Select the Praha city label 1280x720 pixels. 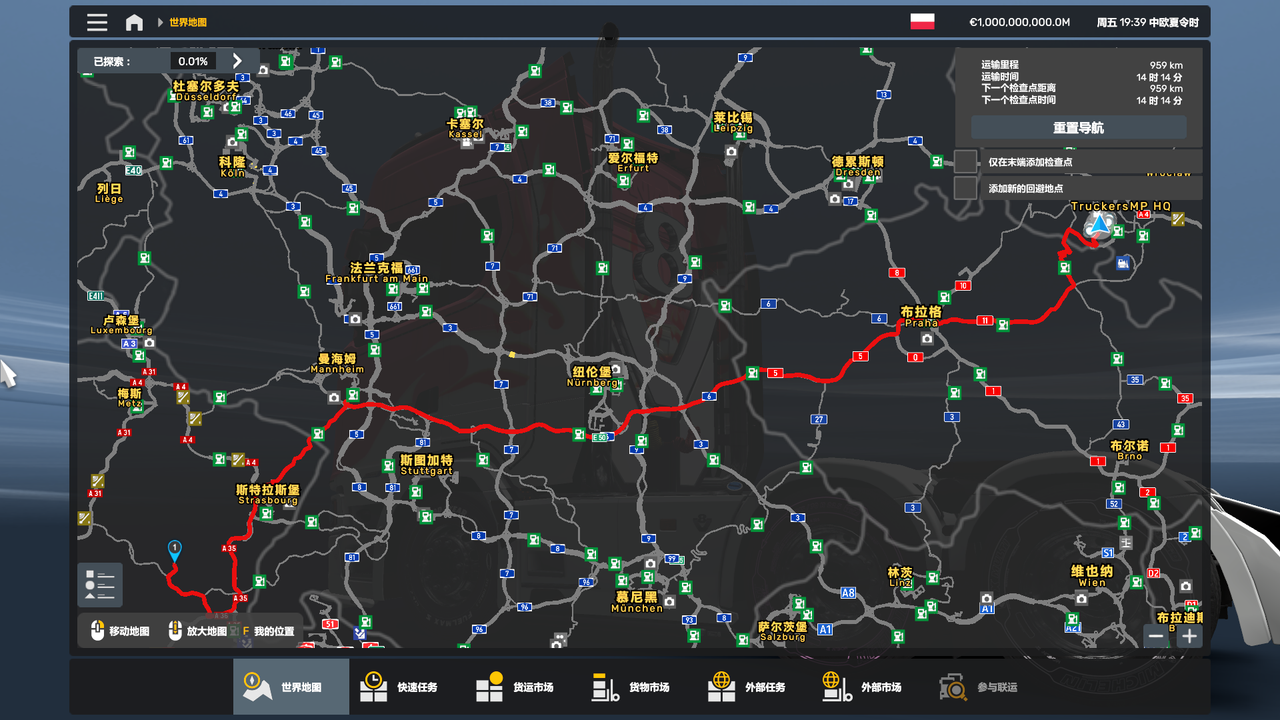pos(921,317)
